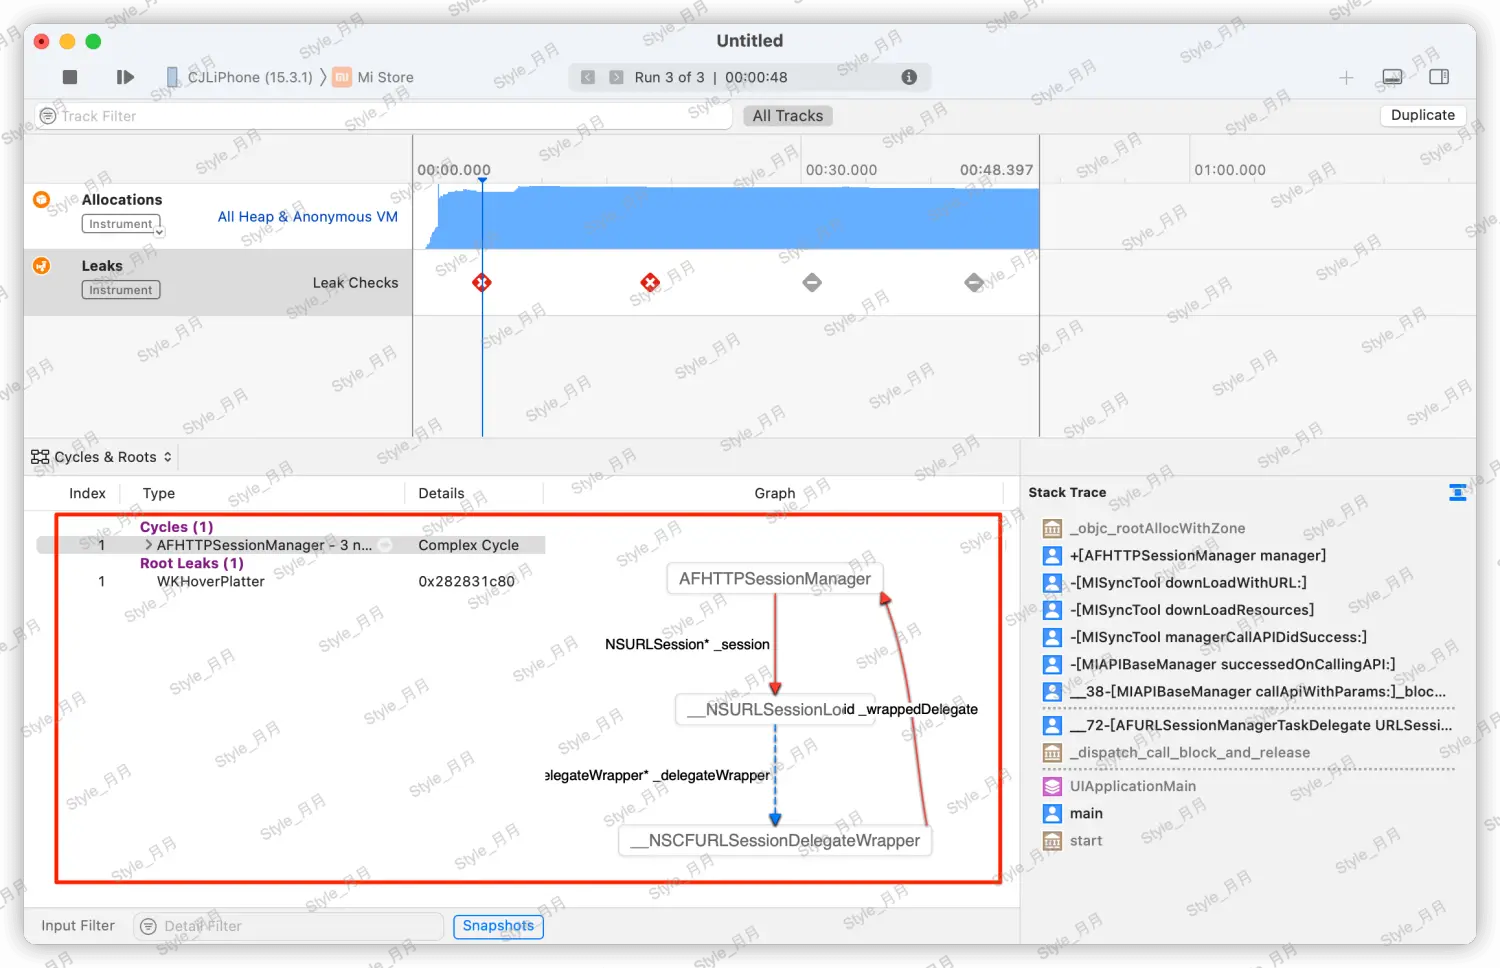Click the Leaks instrument icon
1500x968 pixels.
[x=41, y=266]
